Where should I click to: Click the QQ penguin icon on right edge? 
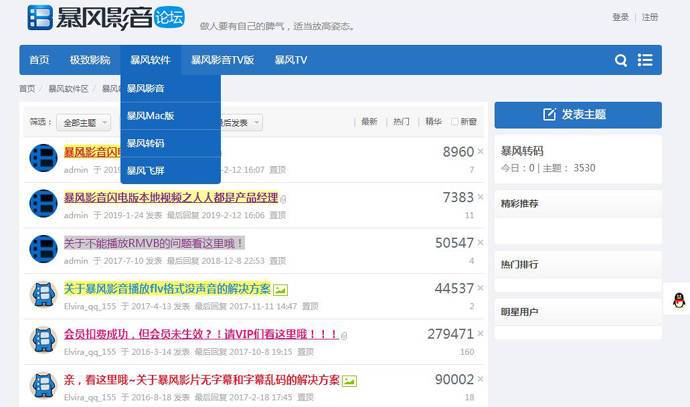tap(679, 300)
